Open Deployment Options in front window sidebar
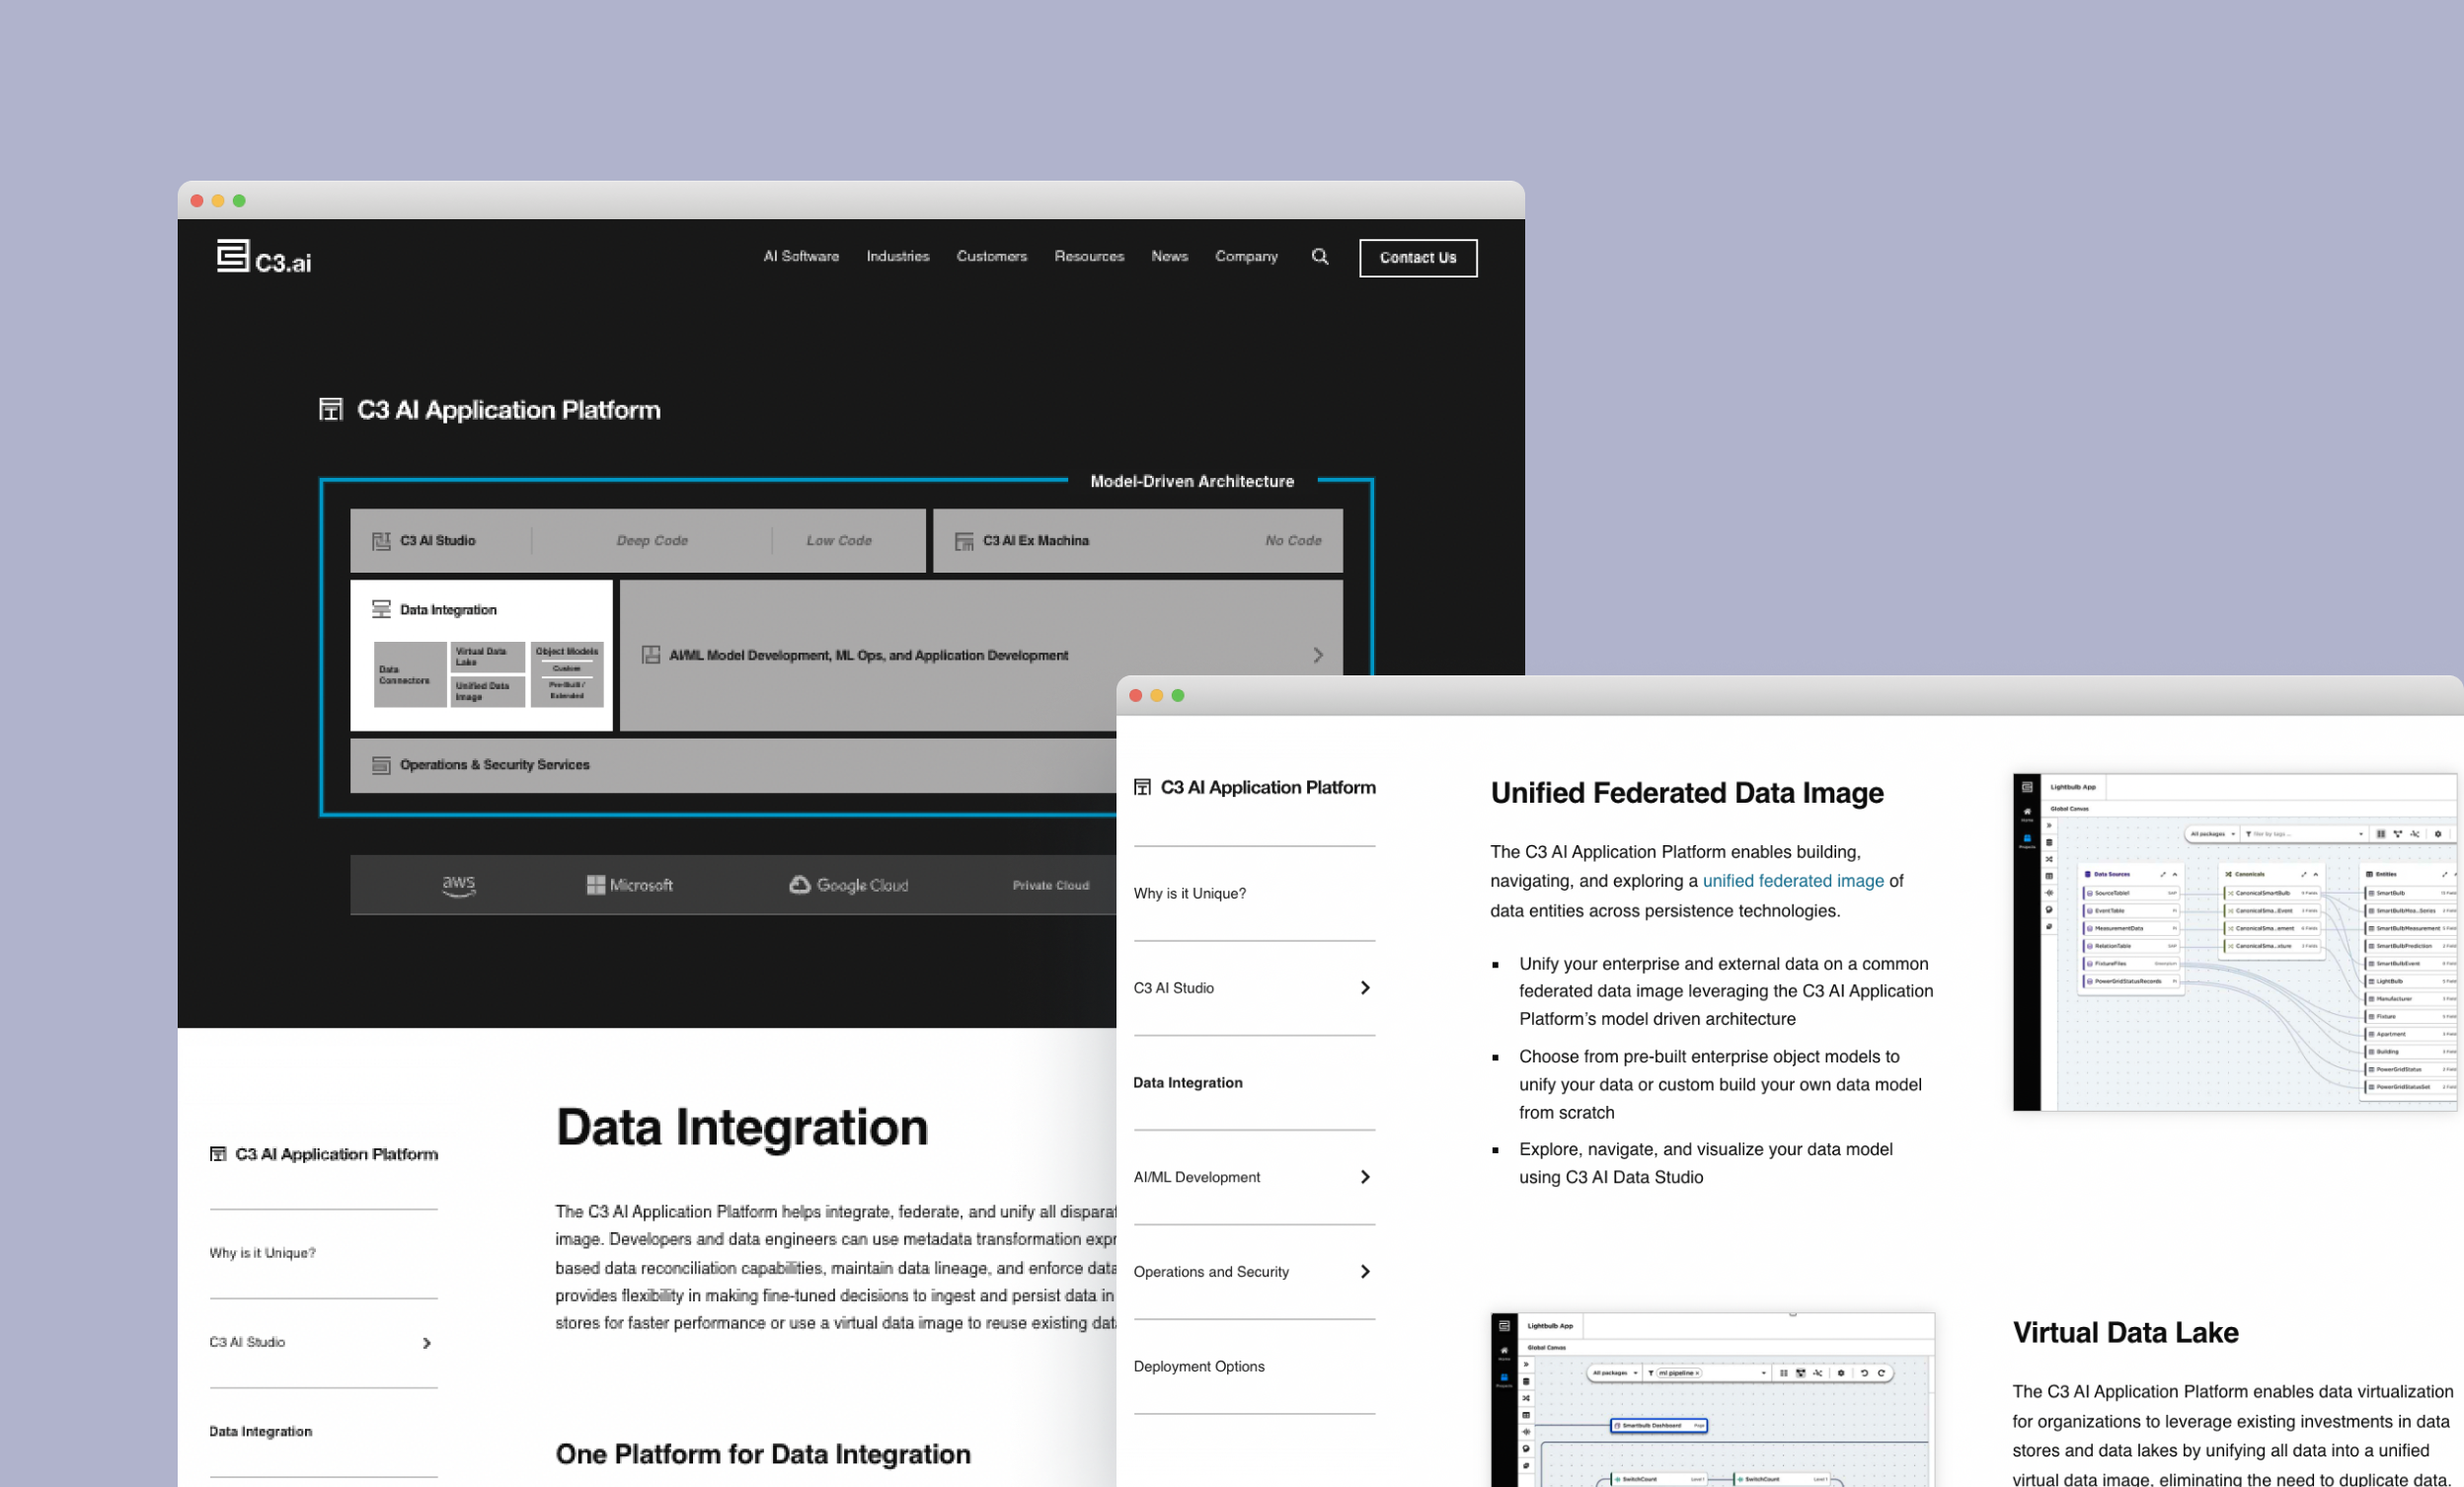 1199,1367
